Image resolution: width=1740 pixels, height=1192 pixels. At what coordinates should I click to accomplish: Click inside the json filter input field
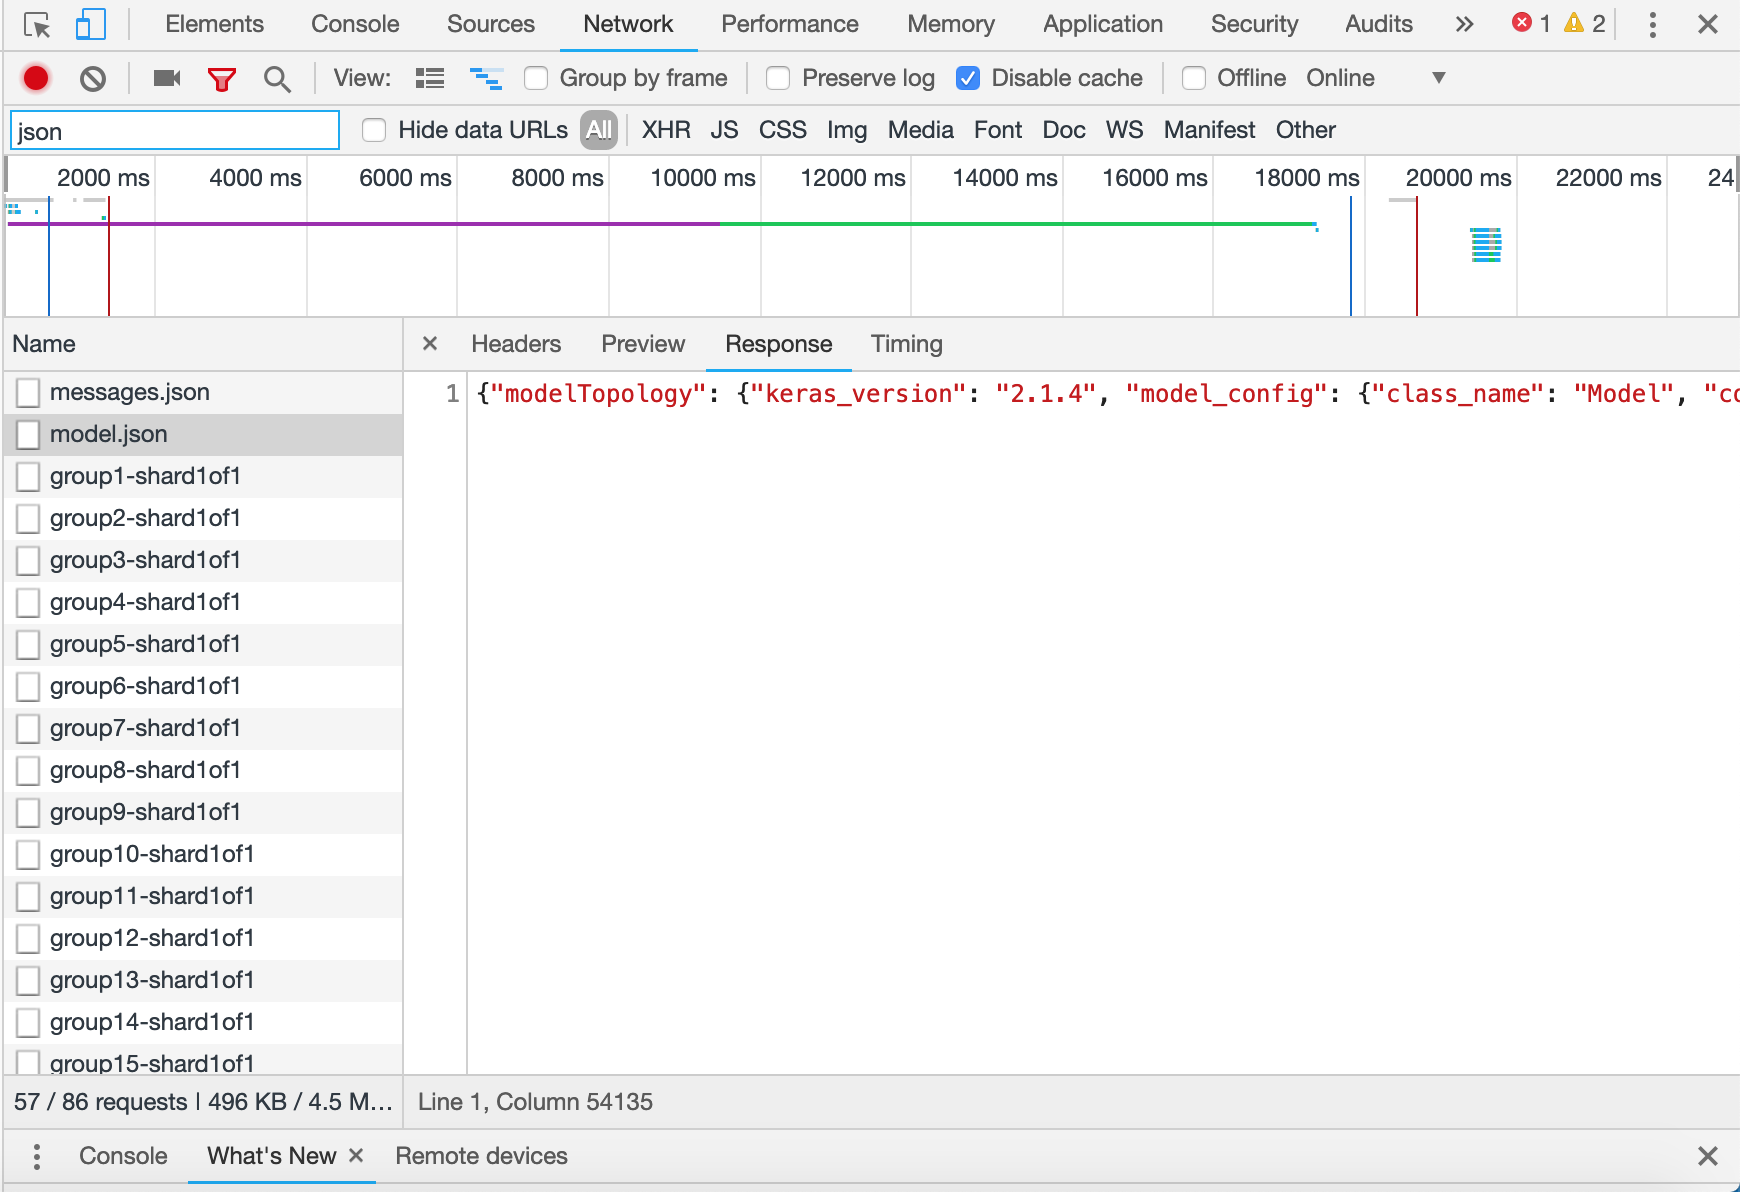click(174, 130)
